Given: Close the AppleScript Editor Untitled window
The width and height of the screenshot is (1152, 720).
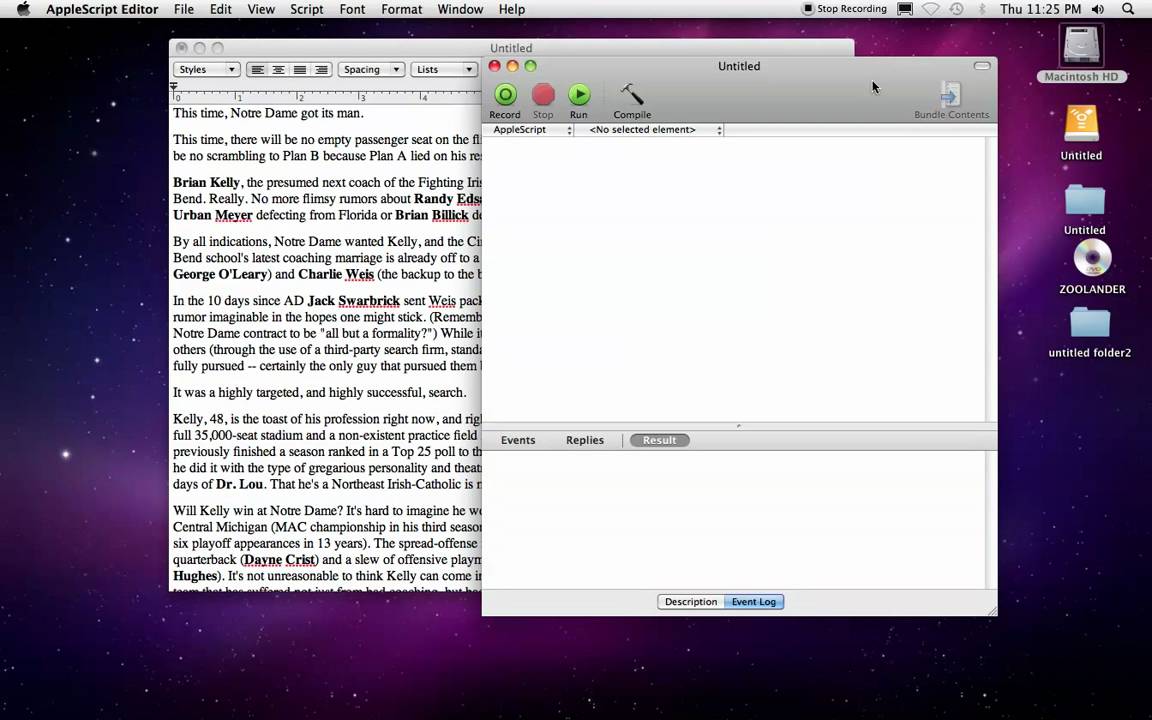Looking at the screenshot, I should pos(494,66).
